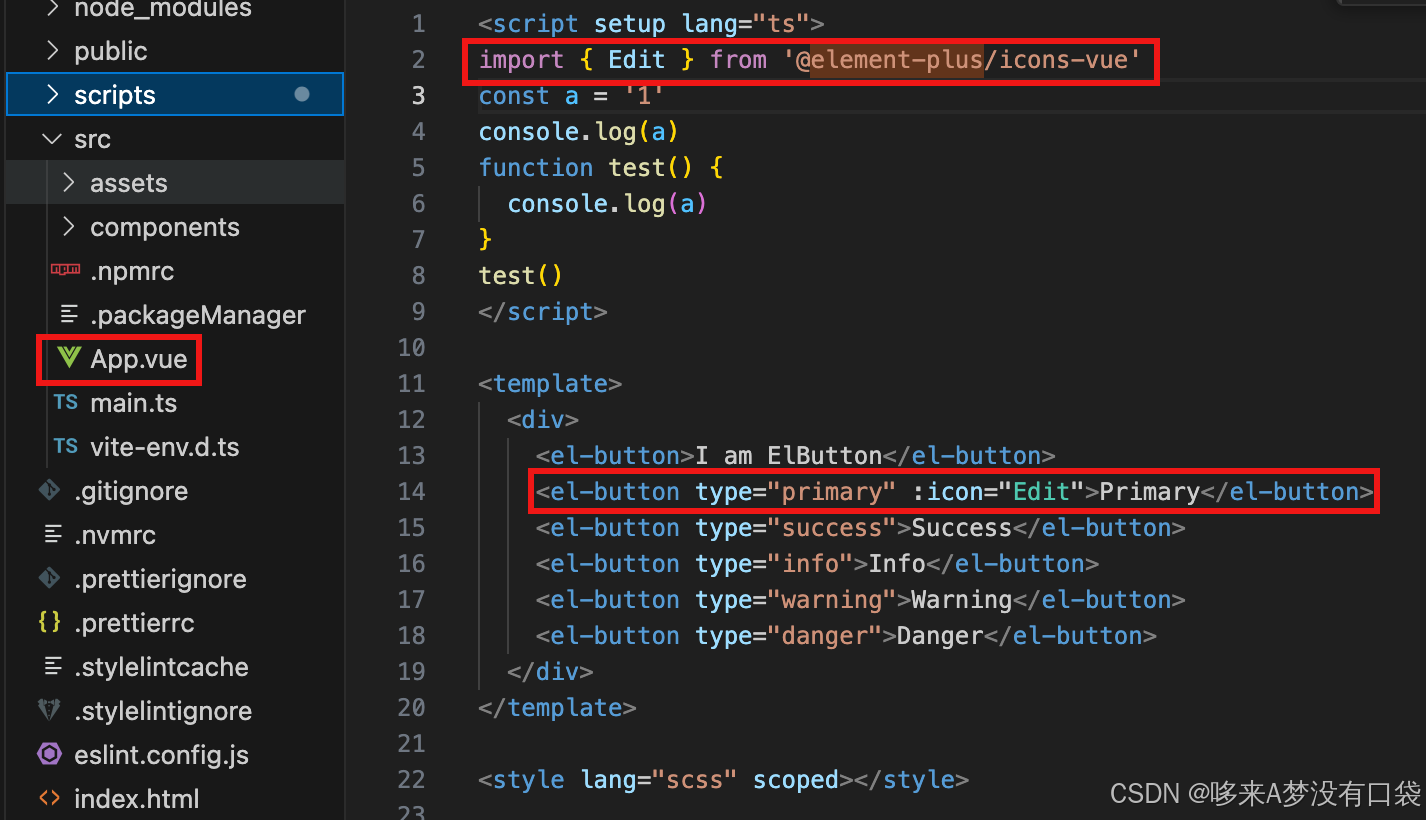Click line number 2 in gutter
This screenshot has width=1426, height=820.
pyautogui.click(x=418, y=59)
